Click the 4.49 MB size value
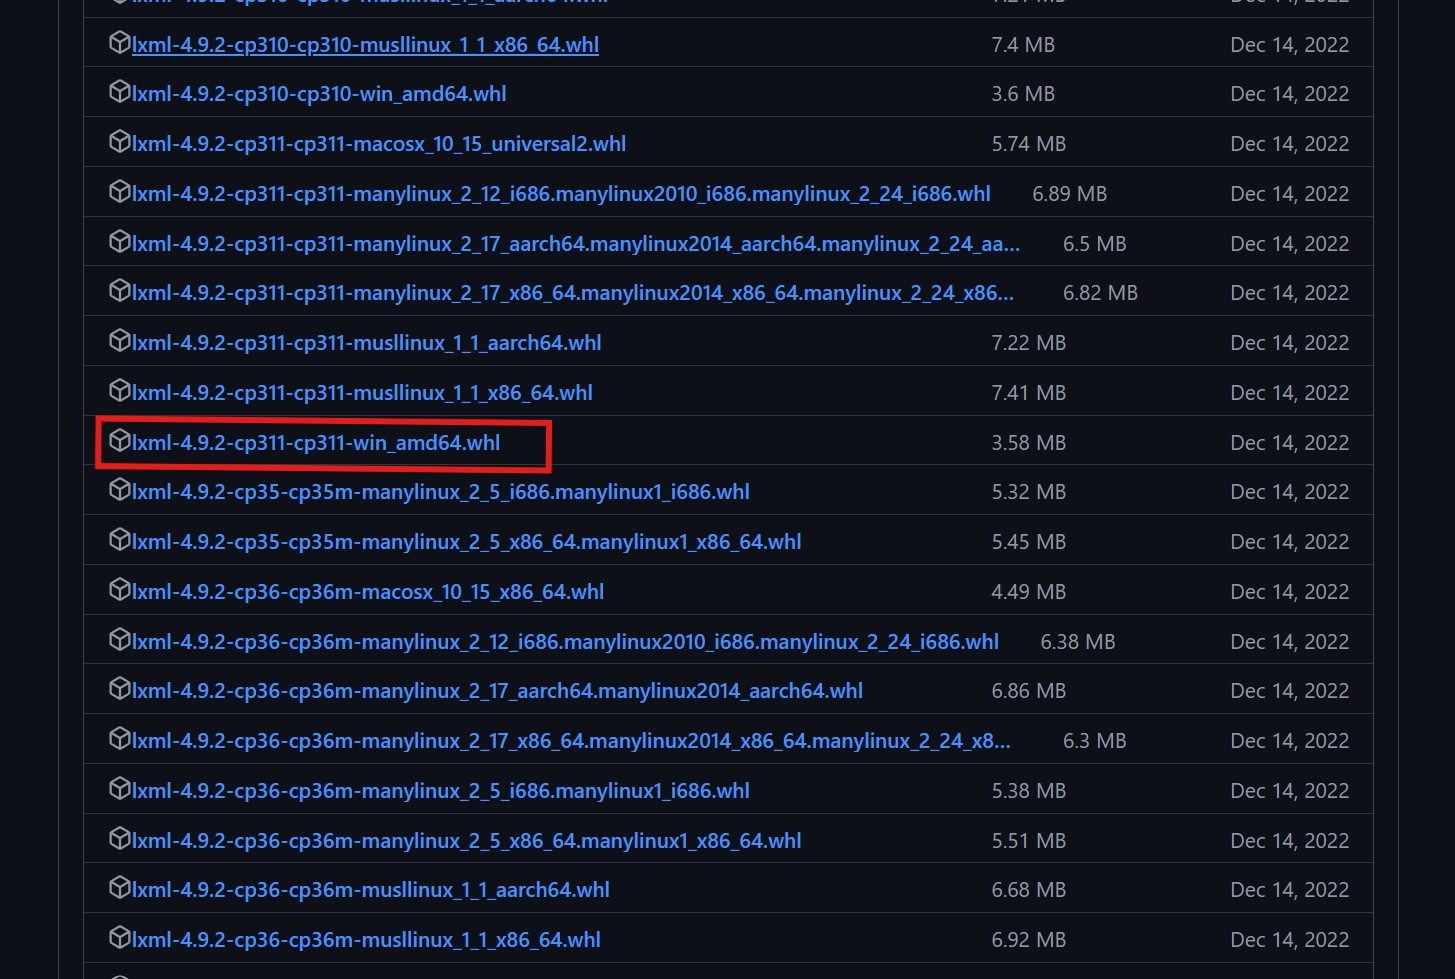 1029,592
